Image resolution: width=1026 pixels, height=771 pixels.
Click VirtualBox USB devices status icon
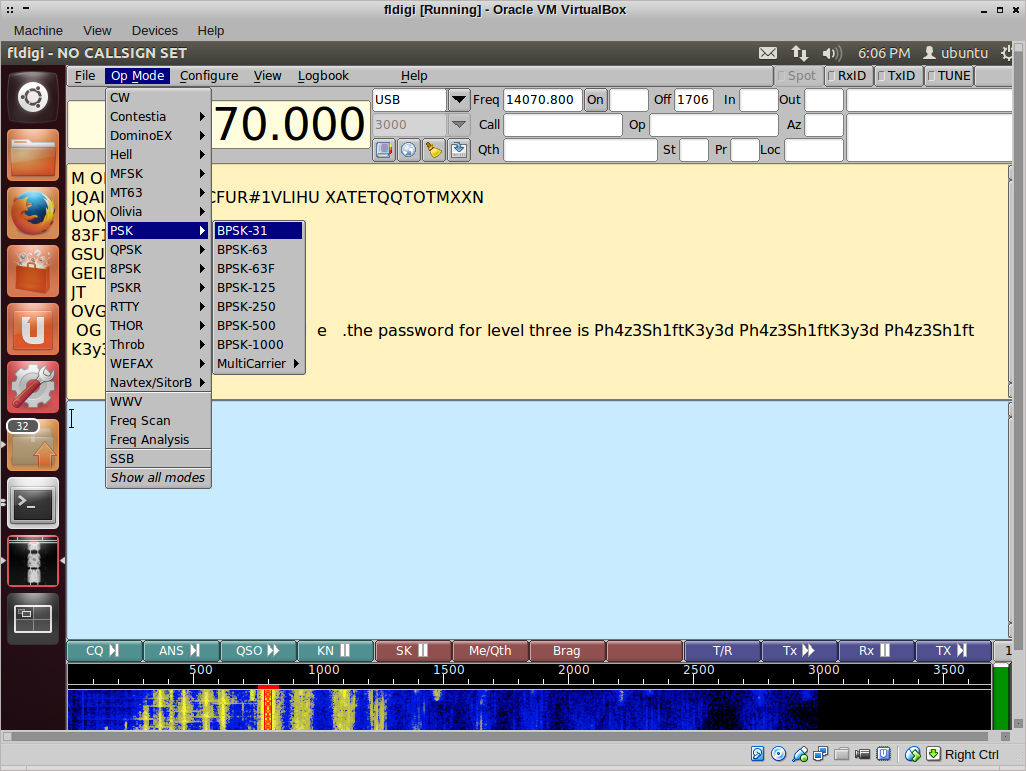[800, 754]
